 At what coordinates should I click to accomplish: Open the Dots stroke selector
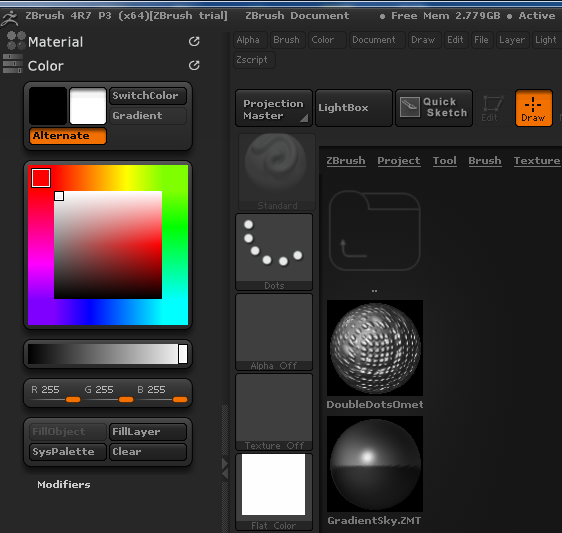tap(274, 252)
